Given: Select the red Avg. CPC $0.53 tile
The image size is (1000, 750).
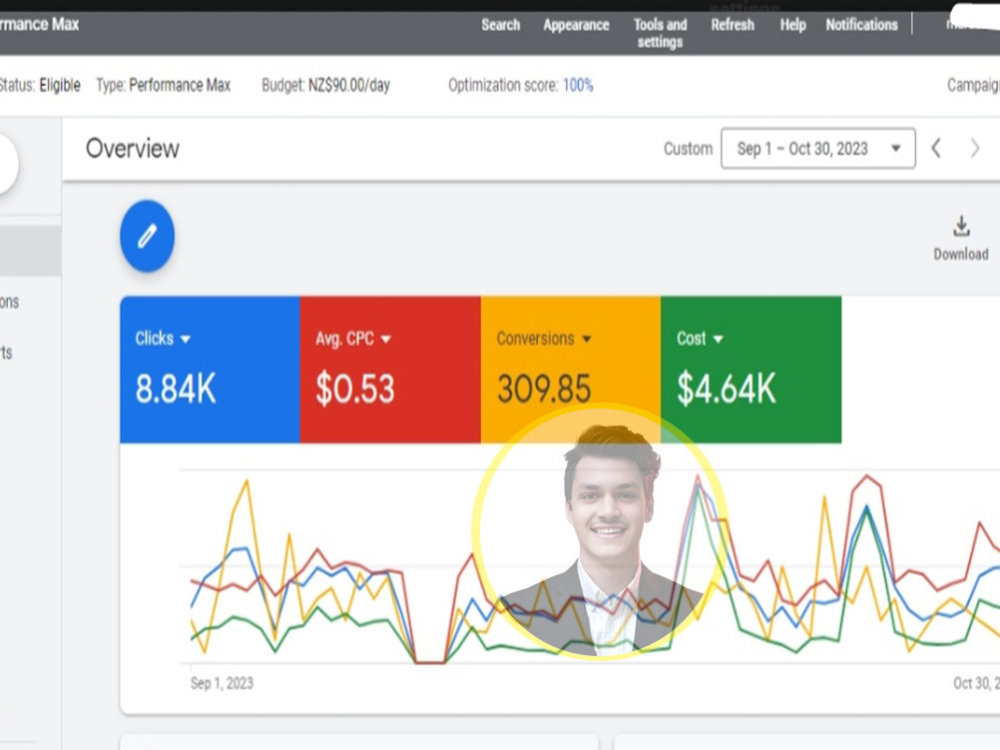Looking at the screenshot, I should [390, 369].
